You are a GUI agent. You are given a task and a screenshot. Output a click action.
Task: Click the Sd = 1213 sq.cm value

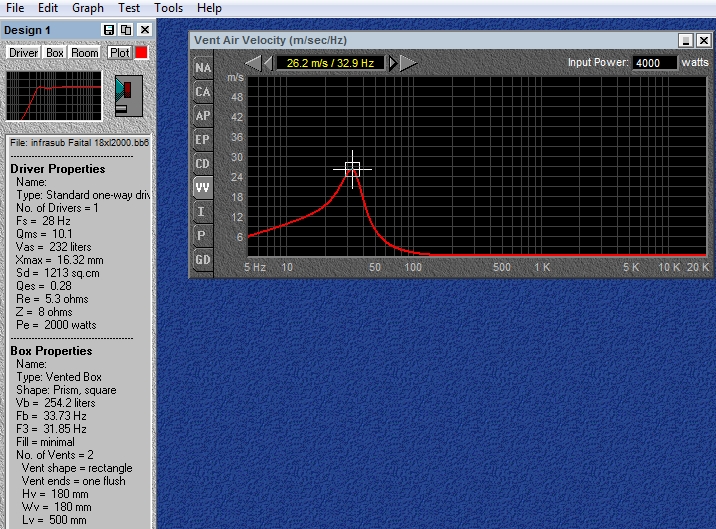(58, 273)
